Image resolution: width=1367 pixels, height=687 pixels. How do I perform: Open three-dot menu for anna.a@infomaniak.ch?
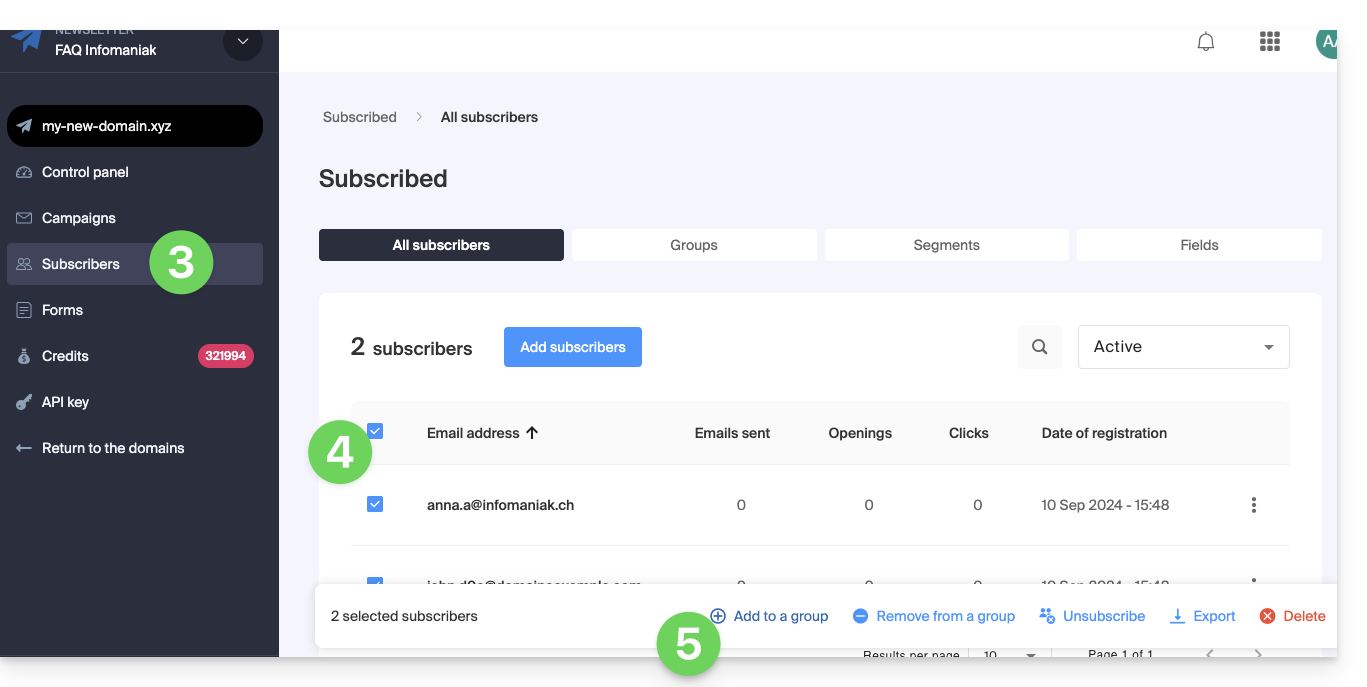point(1253,505)
